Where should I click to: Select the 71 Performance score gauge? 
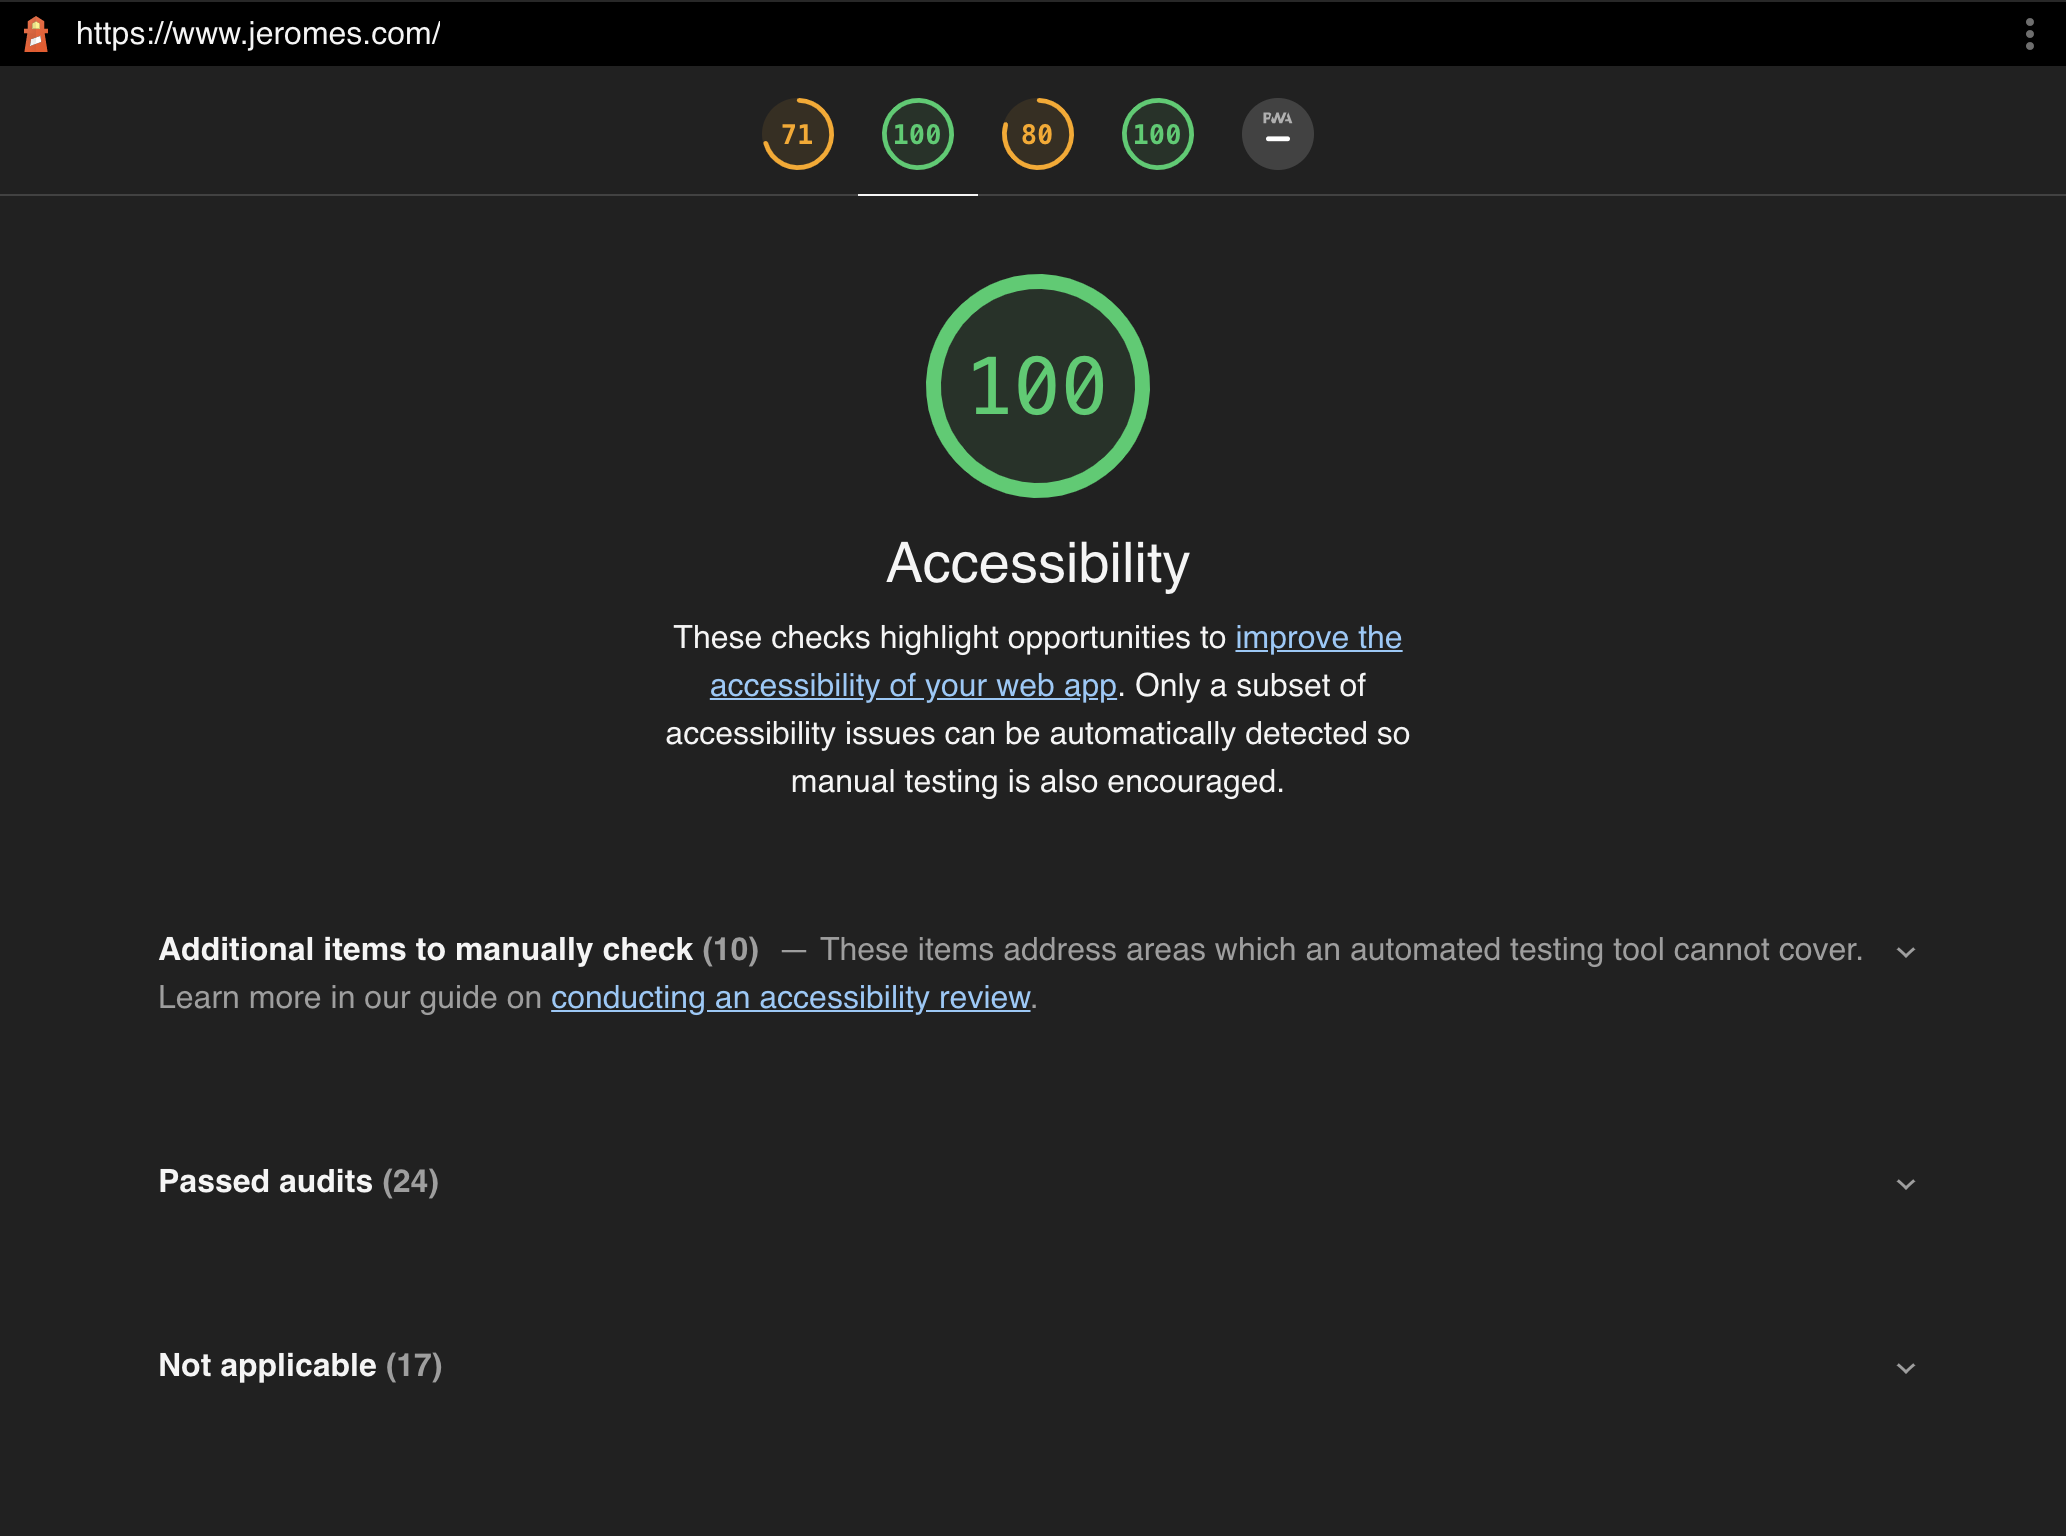tap(797, 134)
